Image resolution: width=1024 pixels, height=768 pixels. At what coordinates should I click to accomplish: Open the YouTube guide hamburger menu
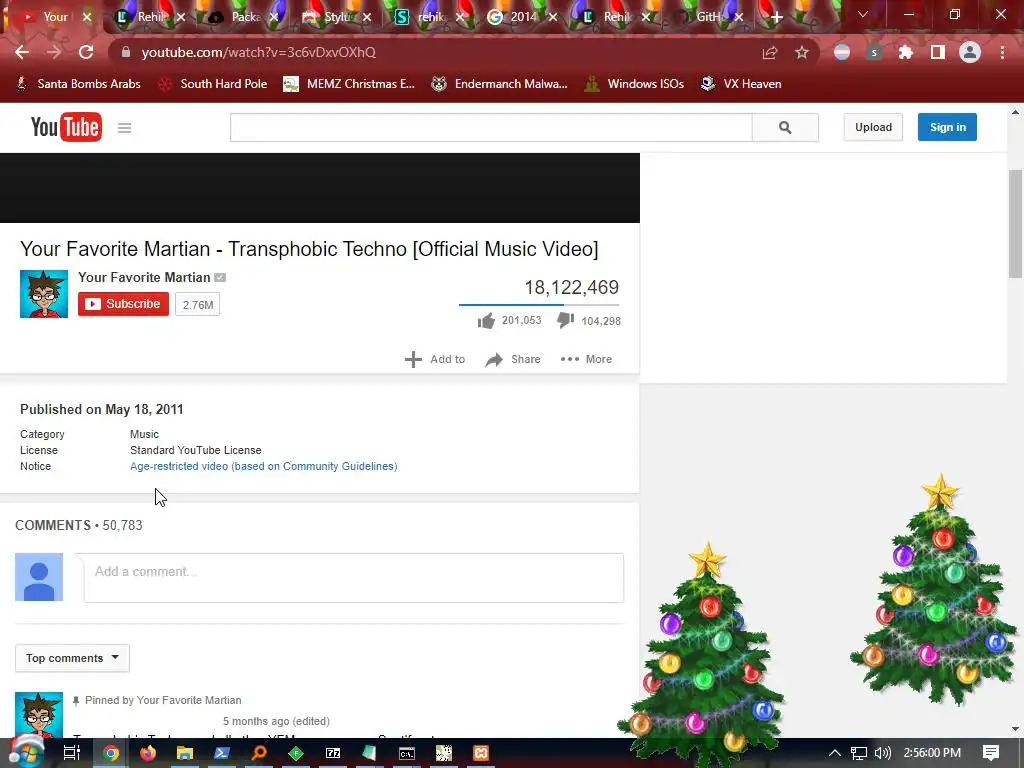point(124,128)
